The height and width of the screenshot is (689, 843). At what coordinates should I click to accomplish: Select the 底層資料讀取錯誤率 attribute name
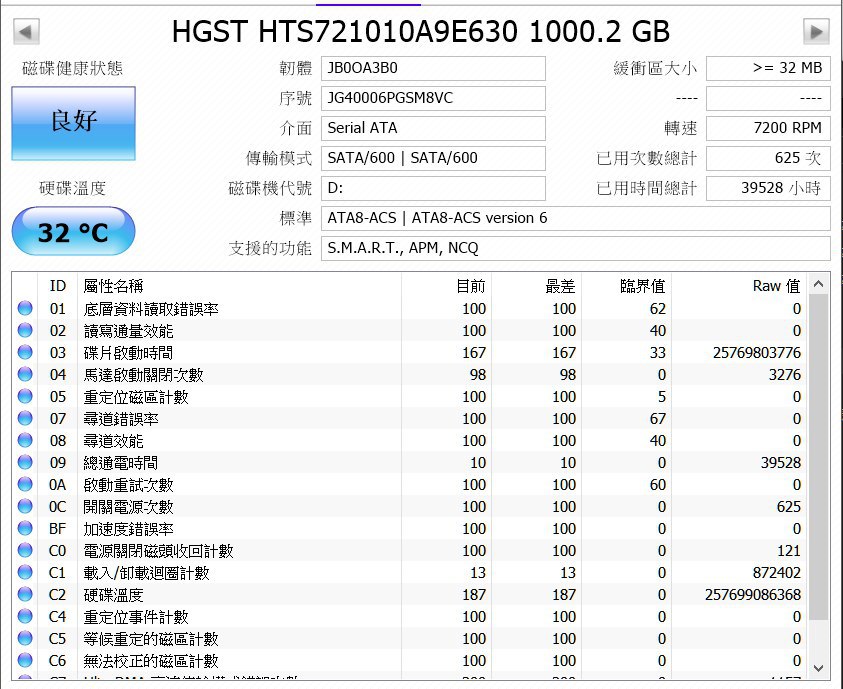(151, 309)
